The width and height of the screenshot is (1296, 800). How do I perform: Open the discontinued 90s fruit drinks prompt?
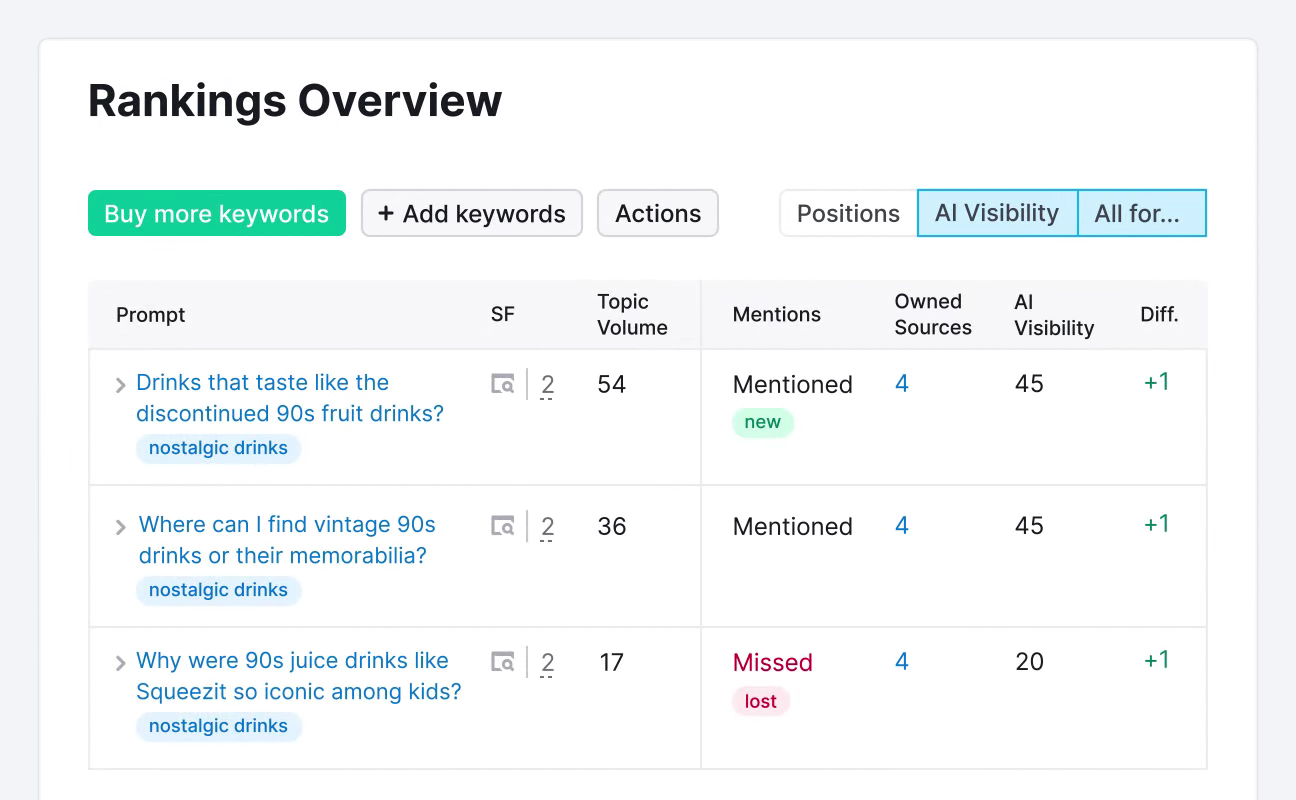[x=290, y=398]
